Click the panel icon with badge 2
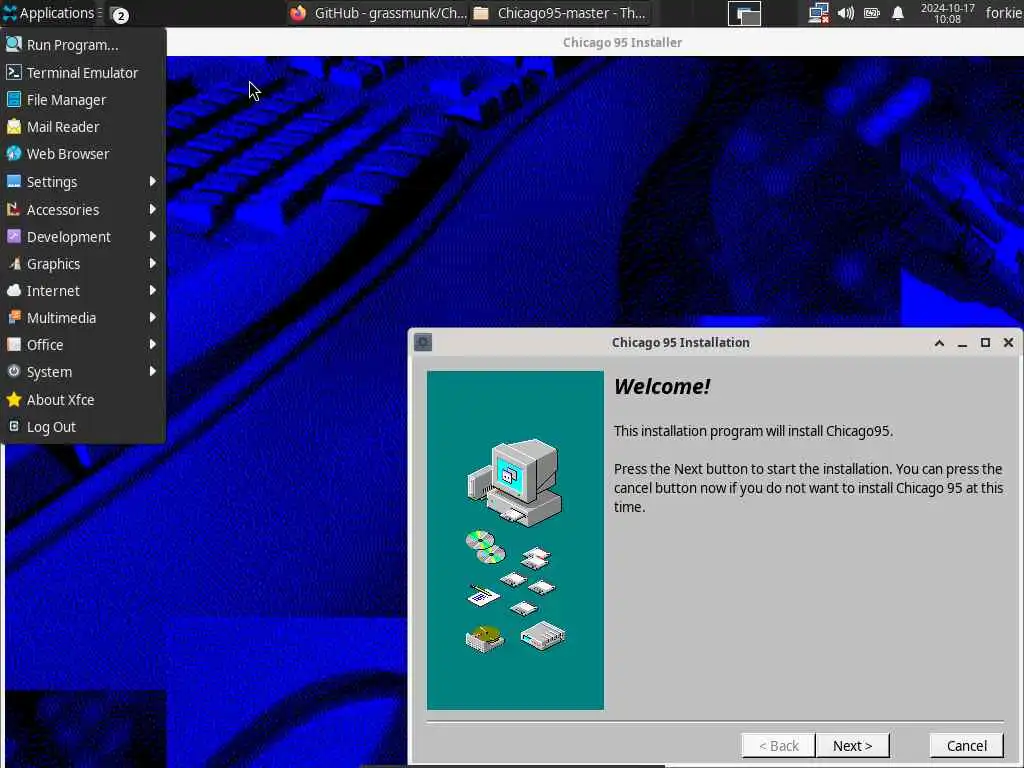 (x=119, y=14)
